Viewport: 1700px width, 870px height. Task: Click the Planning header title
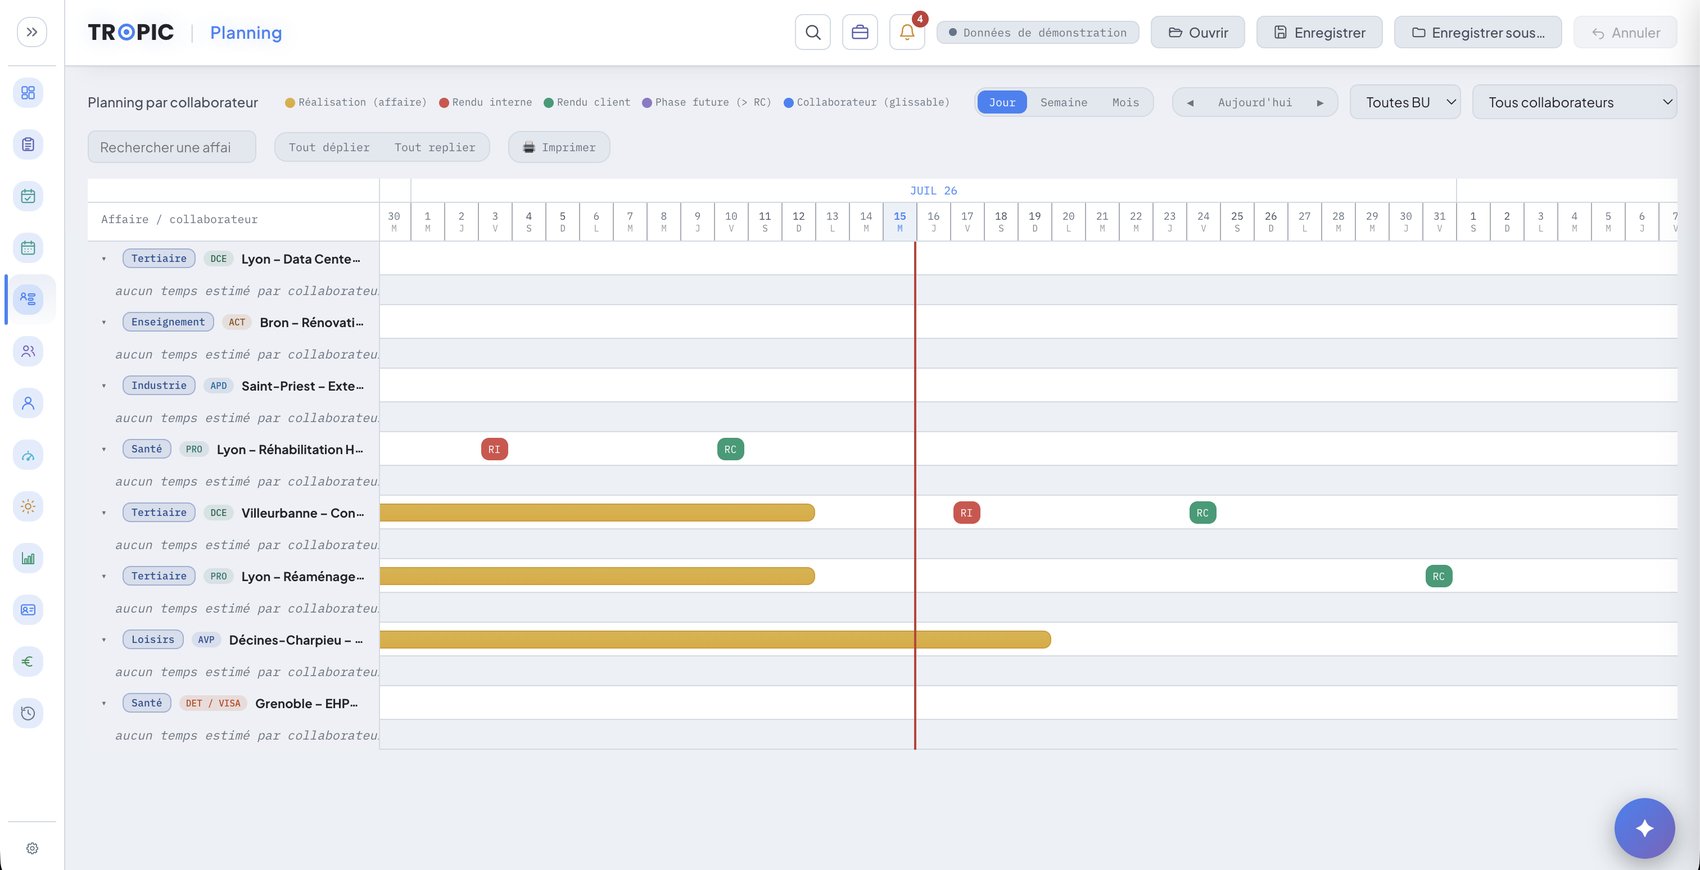click(246, 32)
